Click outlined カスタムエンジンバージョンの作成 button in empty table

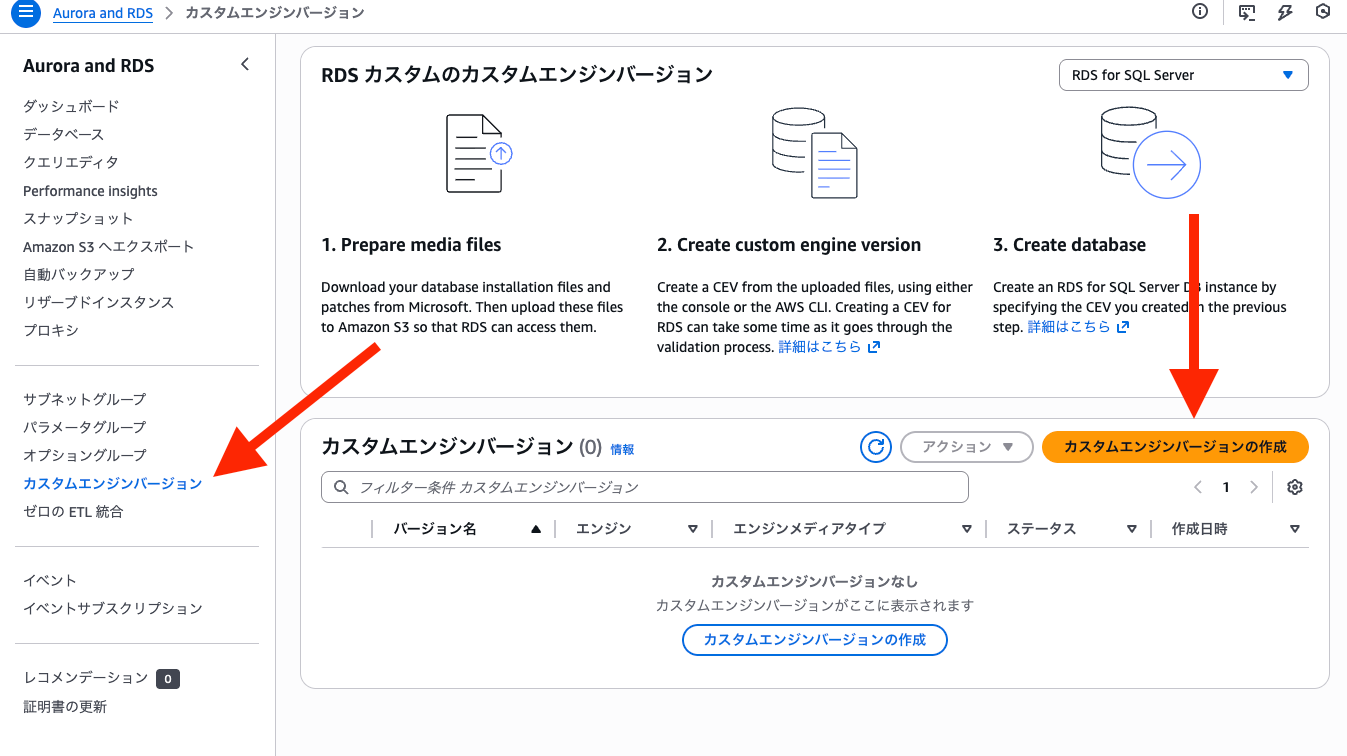tap(815, 639)
